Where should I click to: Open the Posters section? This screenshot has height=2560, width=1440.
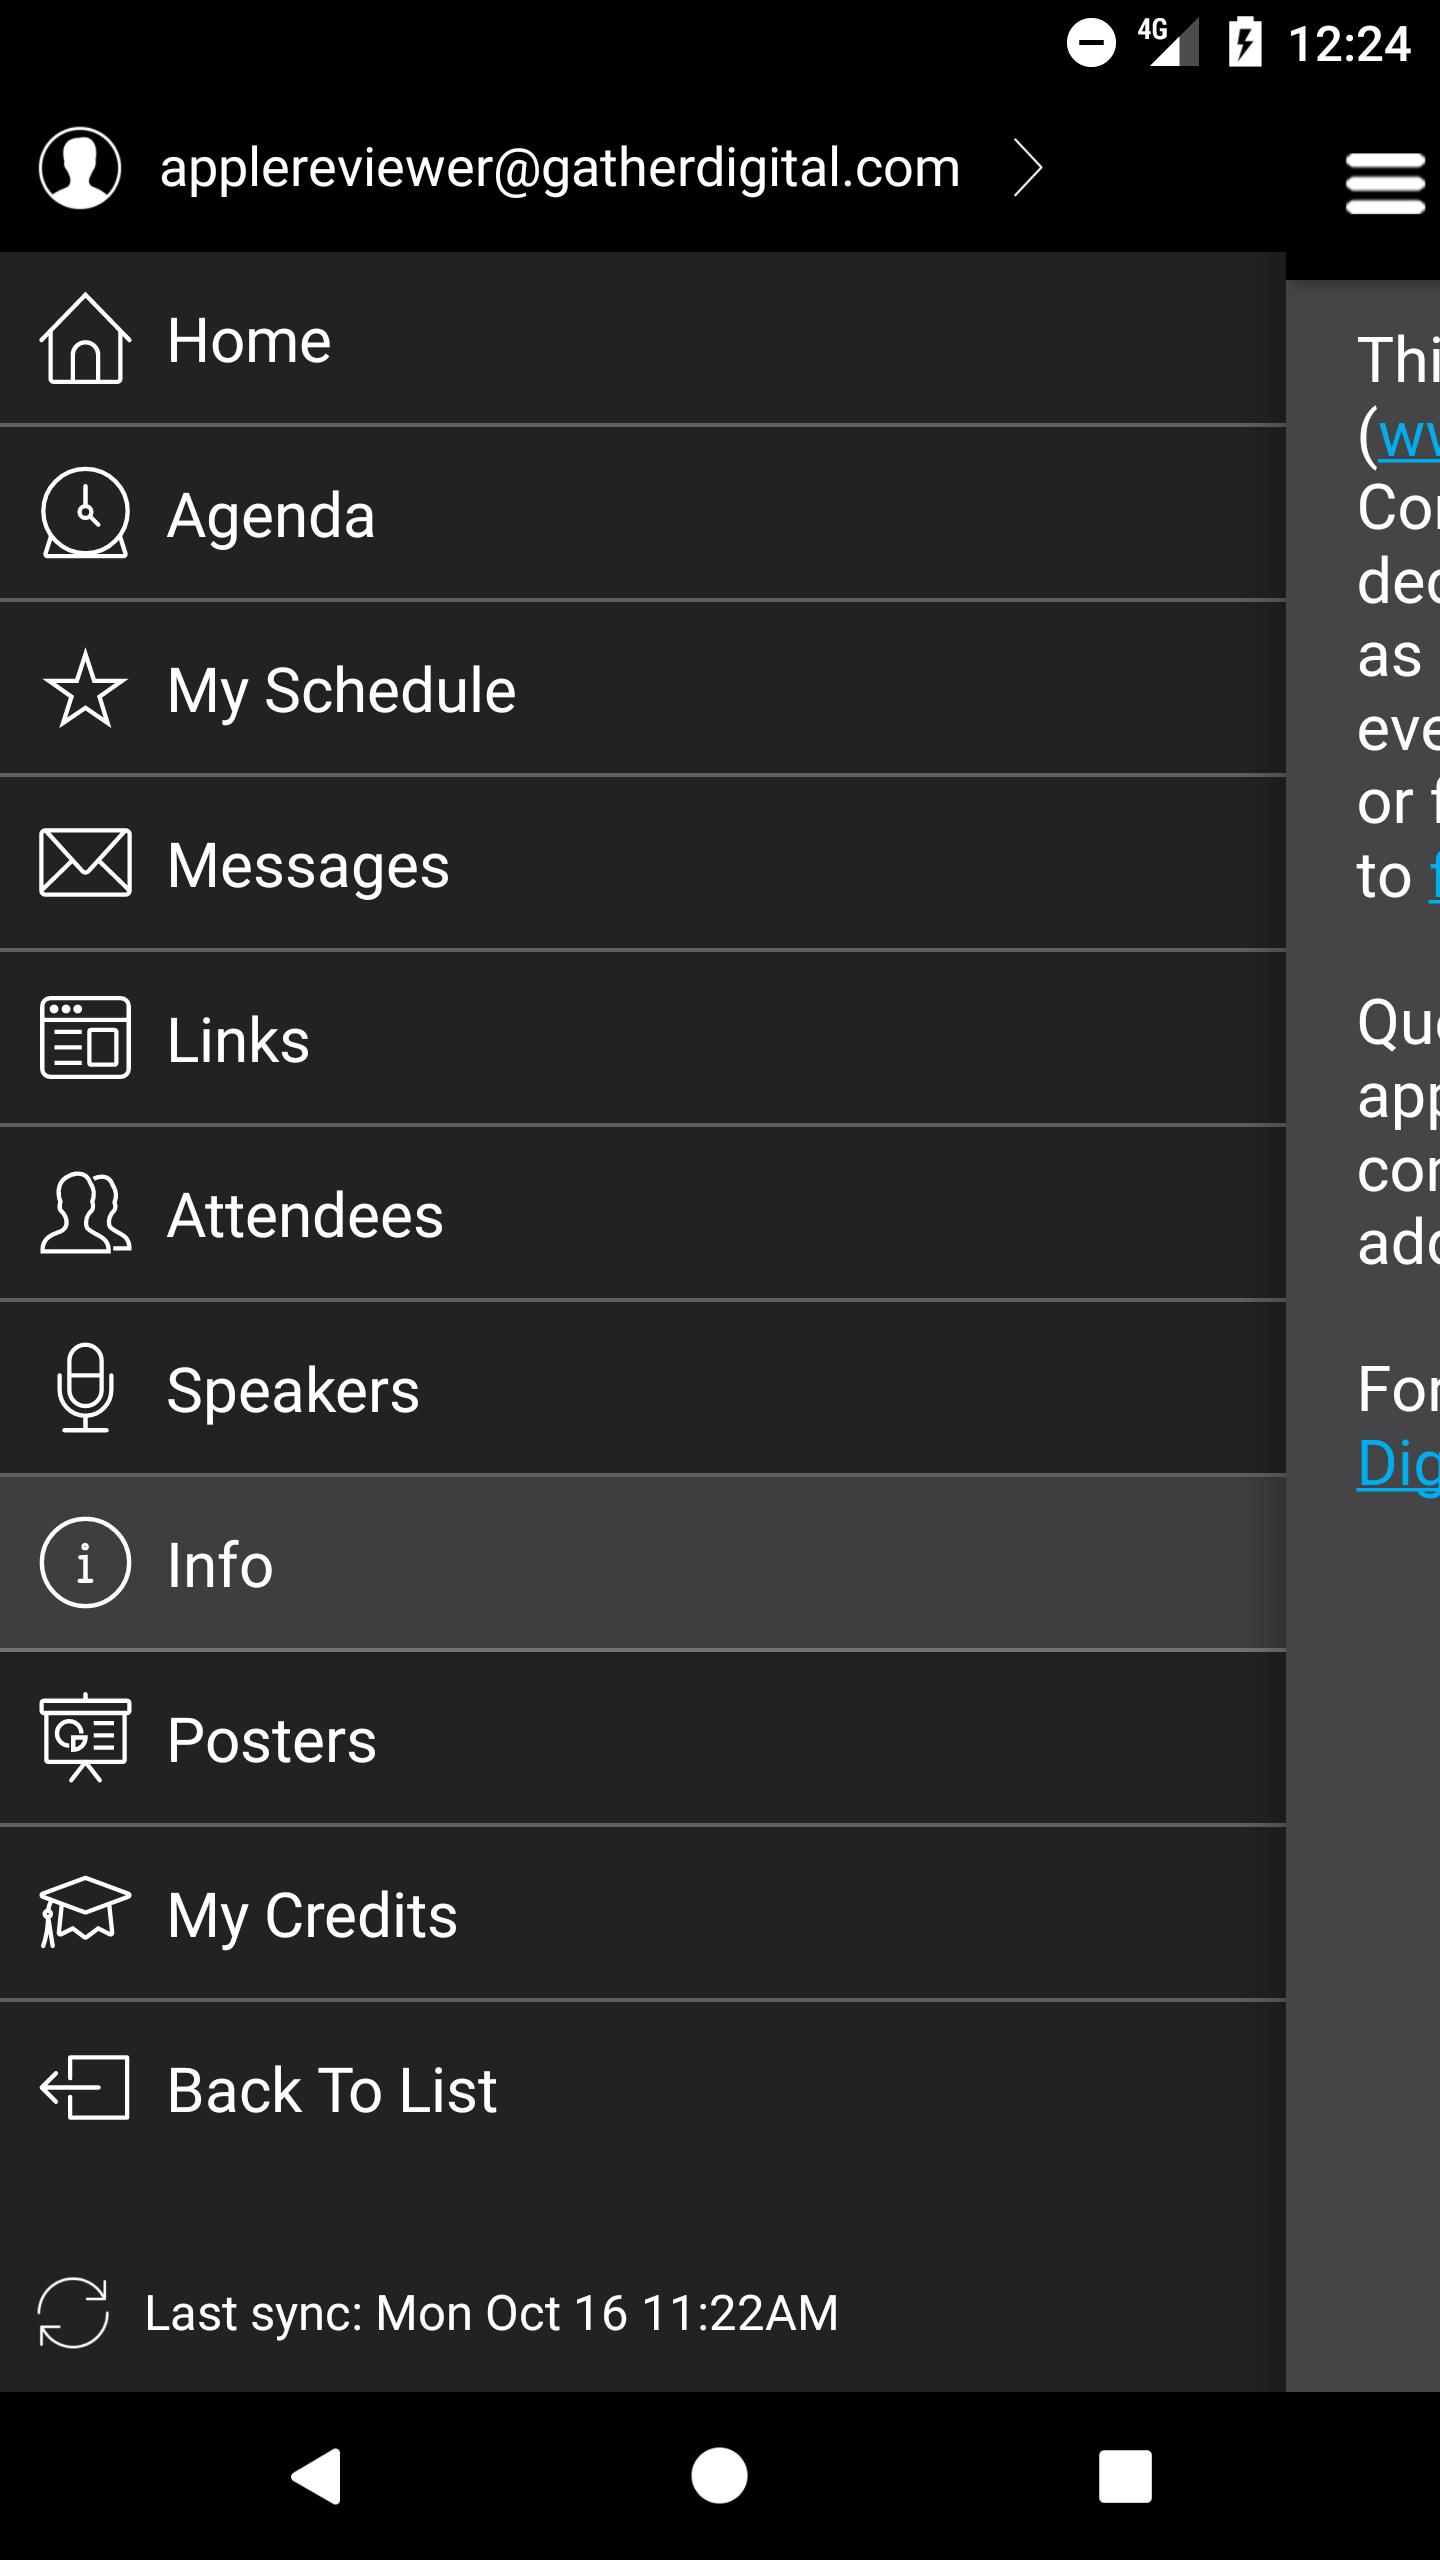[640, 1739]
